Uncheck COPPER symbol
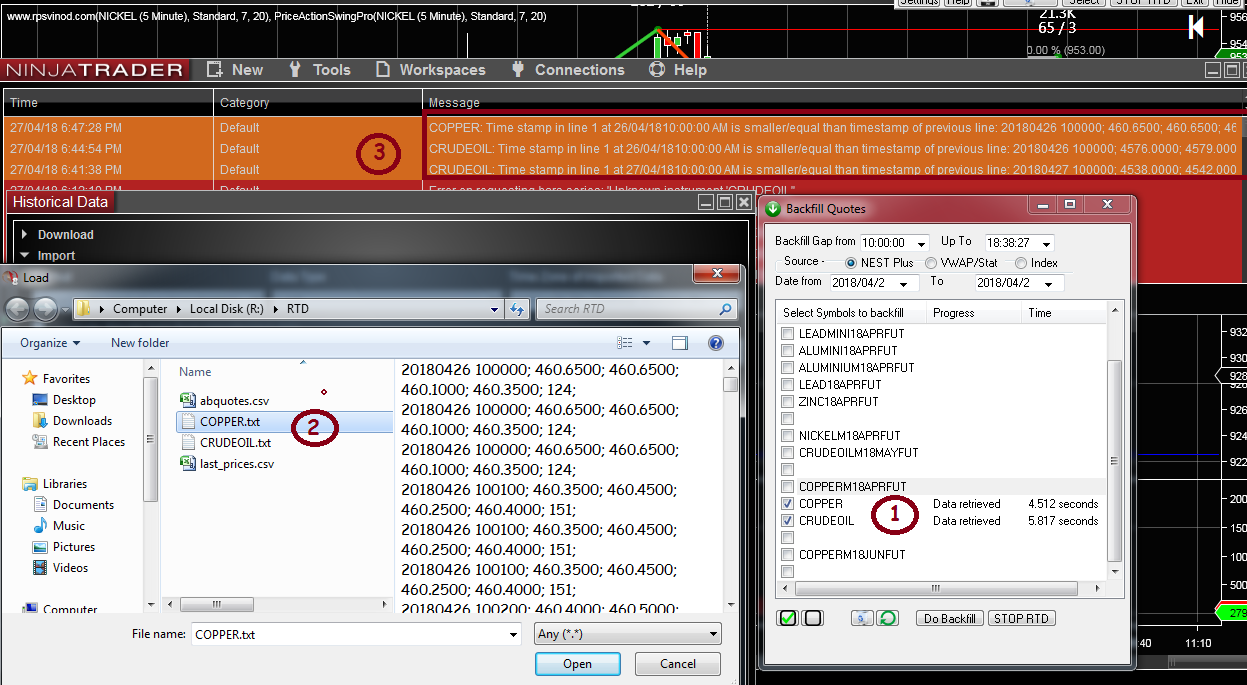Screen dimensions: 1247x685 click(x=788, y=504)
